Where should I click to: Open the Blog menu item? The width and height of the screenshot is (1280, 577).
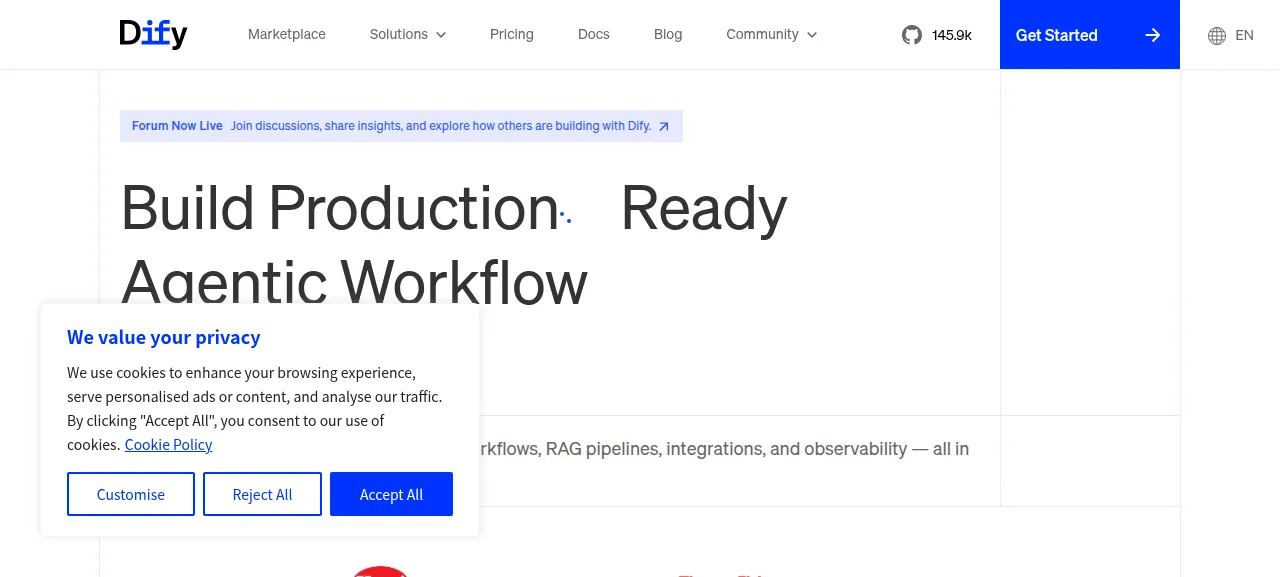coord(668,34)
